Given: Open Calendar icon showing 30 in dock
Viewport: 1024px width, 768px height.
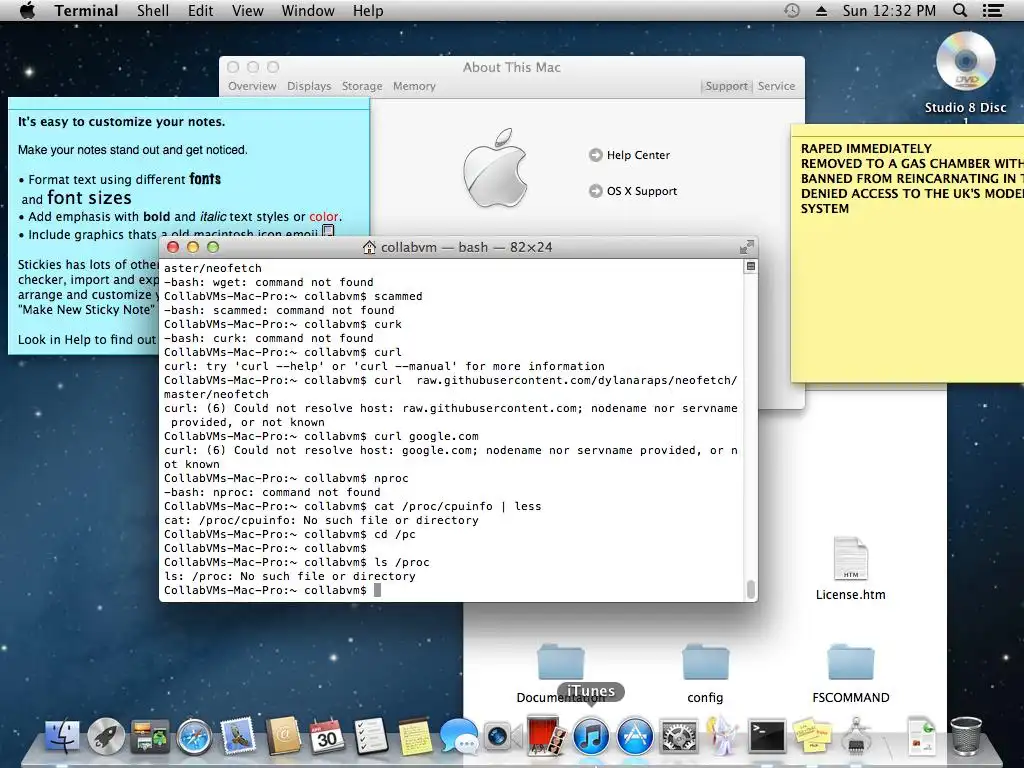Looking at the screenshot, I should click(327, 736).
